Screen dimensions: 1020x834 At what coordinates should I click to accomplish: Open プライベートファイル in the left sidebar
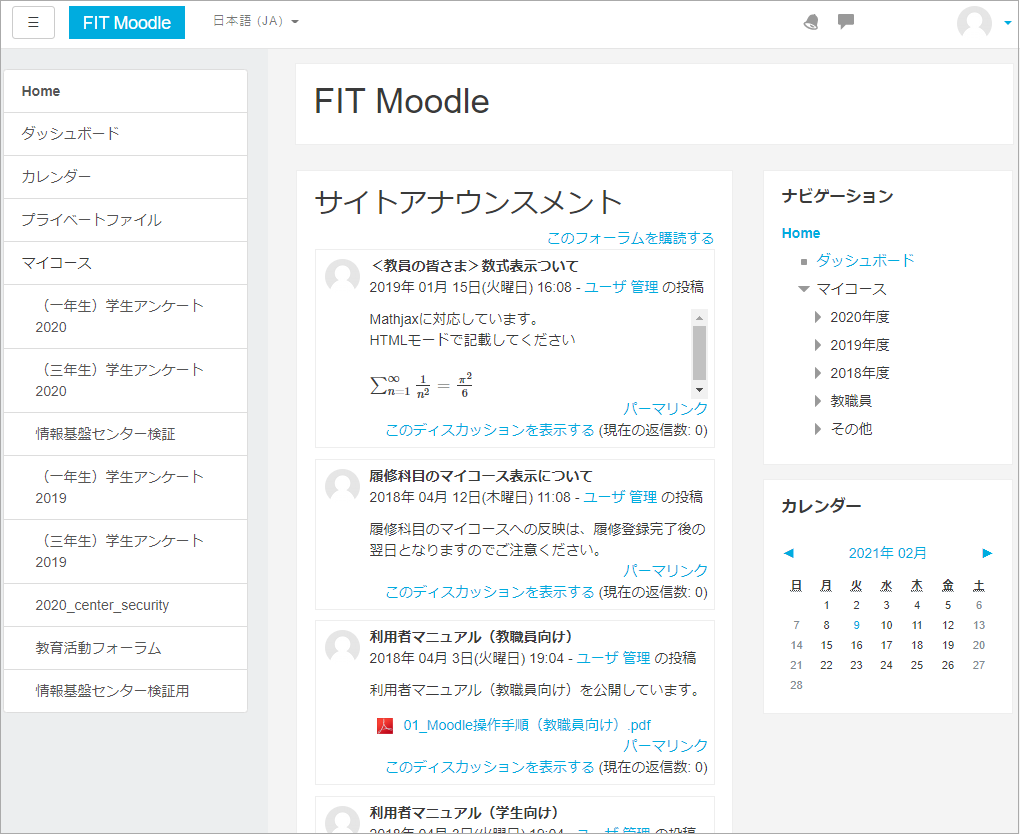[126, 220]
